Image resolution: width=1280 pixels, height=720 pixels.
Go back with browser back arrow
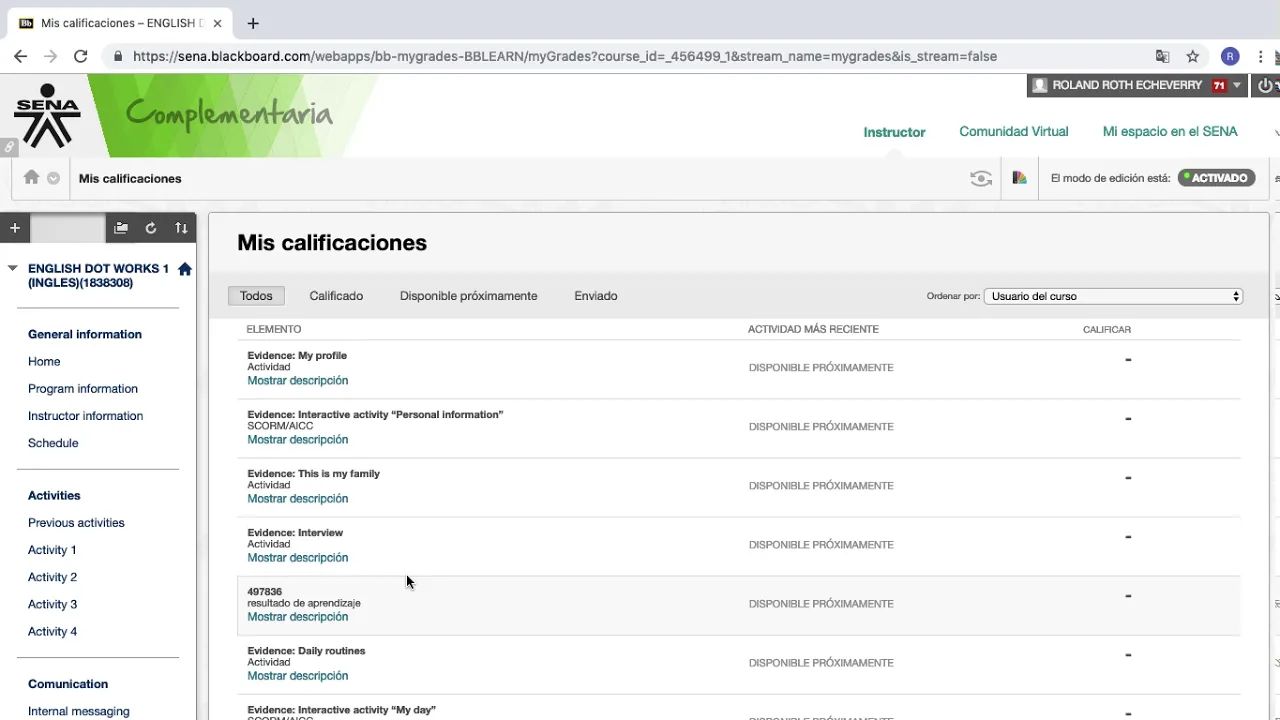click(20, 57)
